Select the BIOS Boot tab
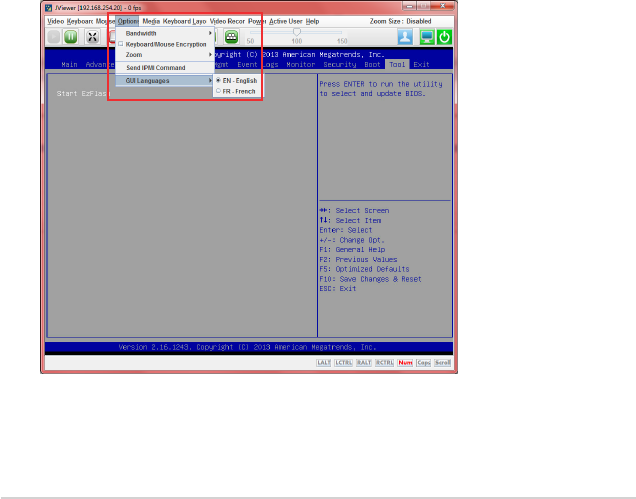636x499 pixels. coord(372,65)
